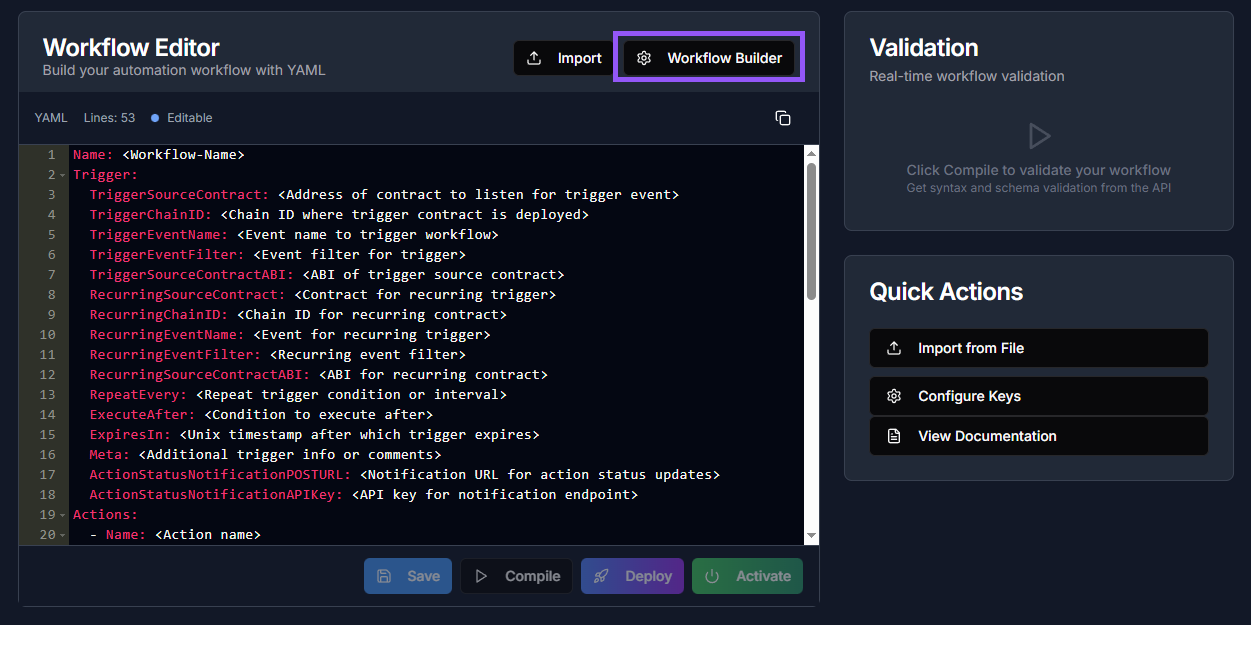
Task: Click the Deploy rocket icon
Action: tap(602, 576)
